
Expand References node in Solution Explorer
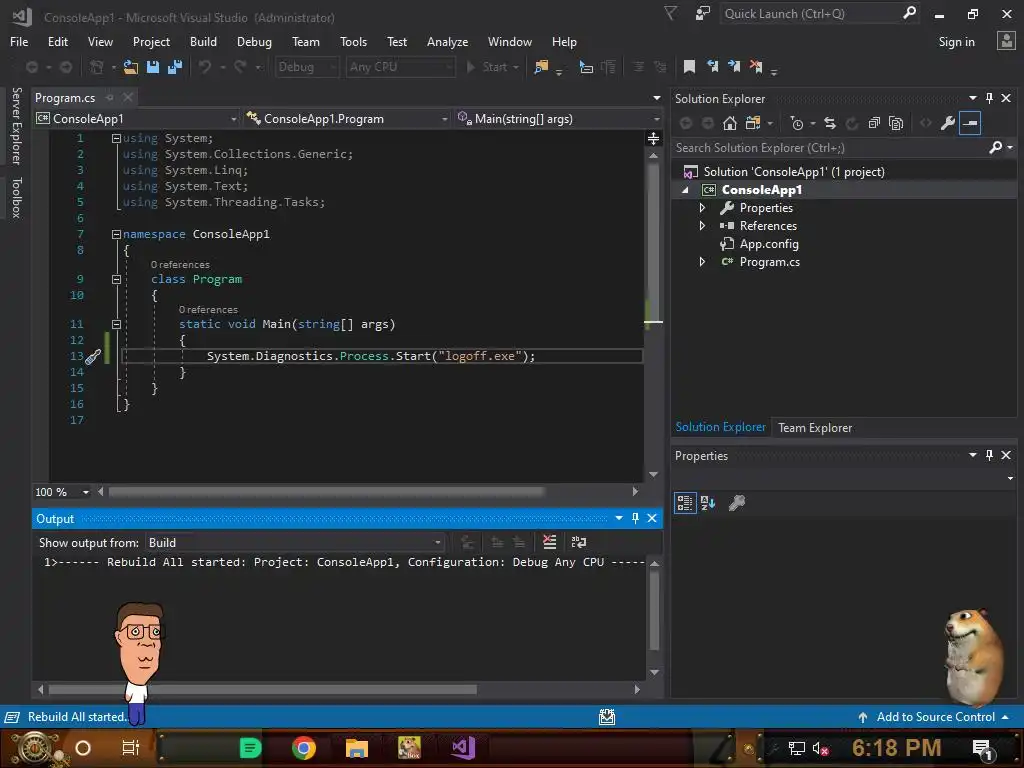pyautogui.click(x=703, y=226)
